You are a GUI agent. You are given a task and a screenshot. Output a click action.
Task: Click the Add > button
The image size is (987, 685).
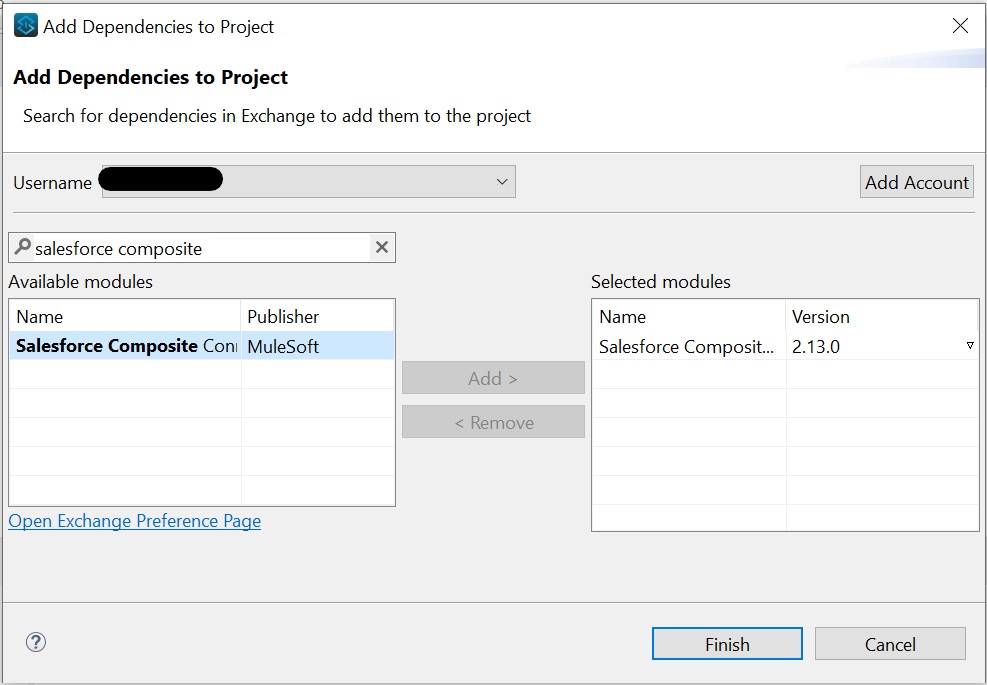pyautogui.click(x=493, y=378)
